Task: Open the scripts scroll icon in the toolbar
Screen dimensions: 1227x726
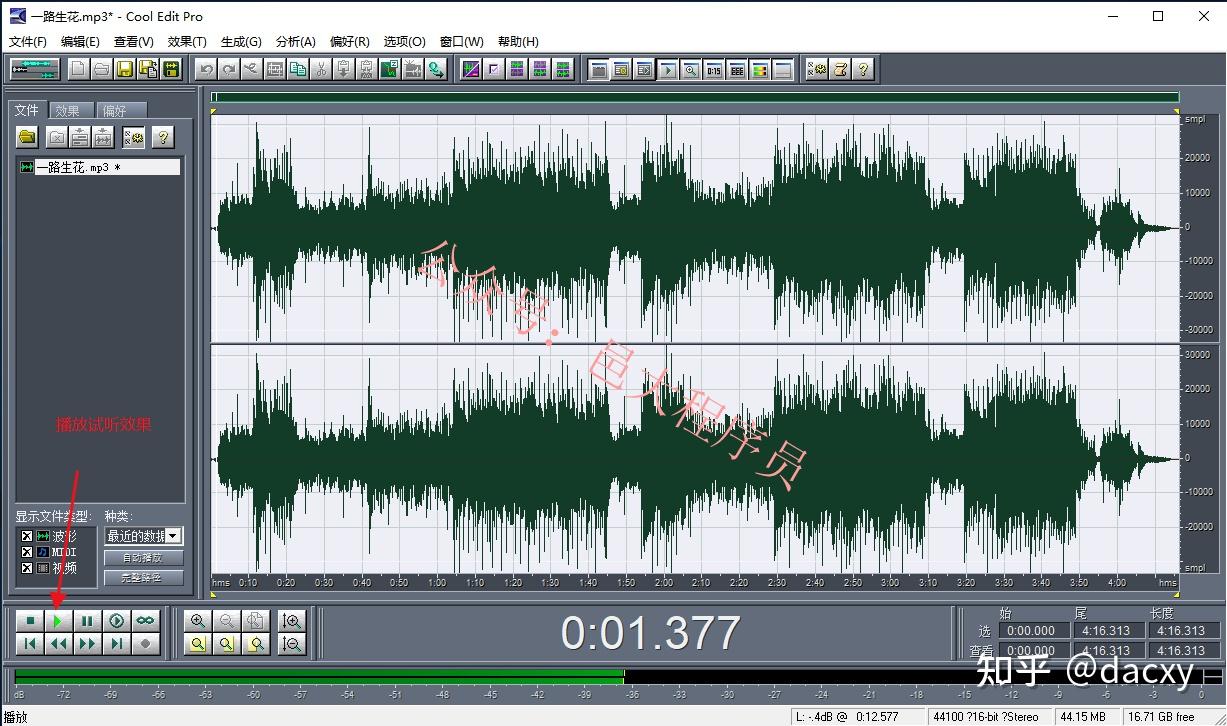Action: (840, 69)
